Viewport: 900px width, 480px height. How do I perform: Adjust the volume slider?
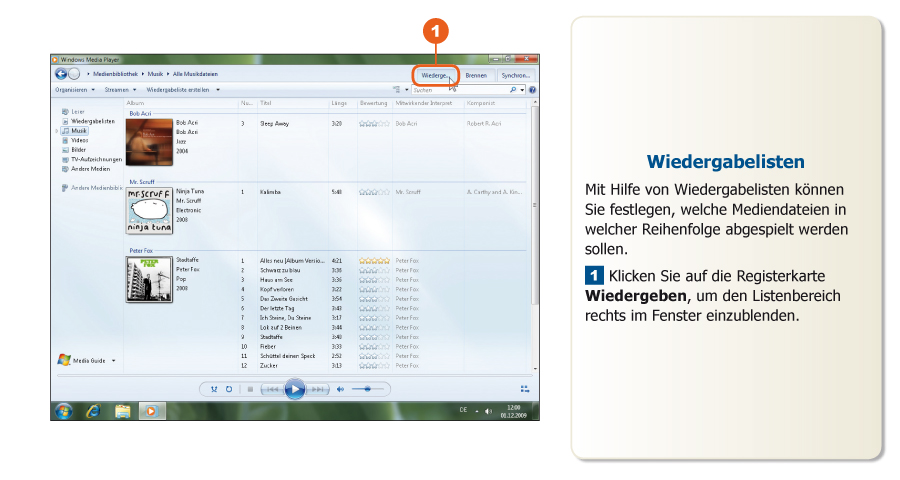coord(368,389)
